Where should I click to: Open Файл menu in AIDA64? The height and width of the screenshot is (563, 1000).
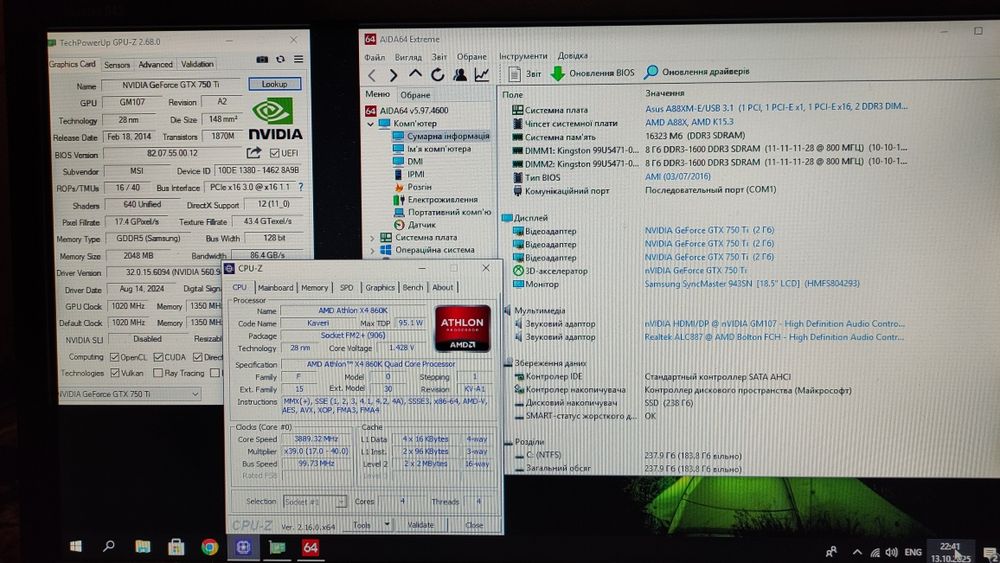tap(374, 57)
